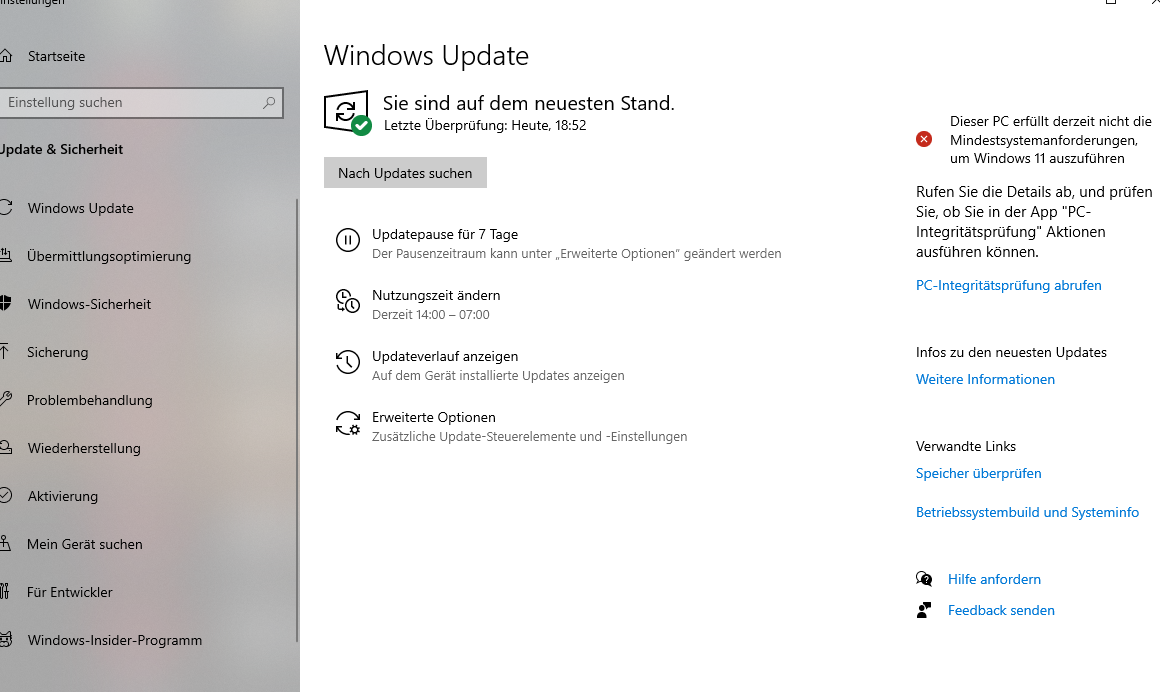Viewport: 1160px width, 692px height.
Task: Click the red error icon for Windows 11 requirements
Action: pyautogui.click(x=924, y=139)
